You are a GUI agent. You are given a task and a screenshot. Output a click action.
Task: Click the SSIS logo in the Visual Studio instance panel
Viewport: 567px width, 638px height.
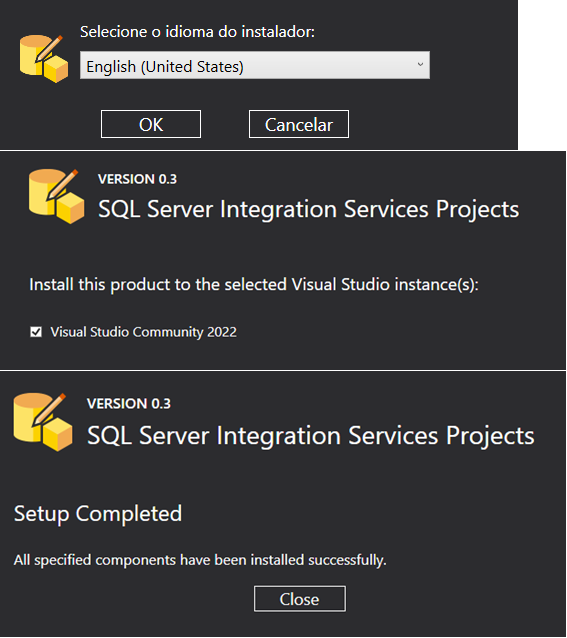click(56, 197)
